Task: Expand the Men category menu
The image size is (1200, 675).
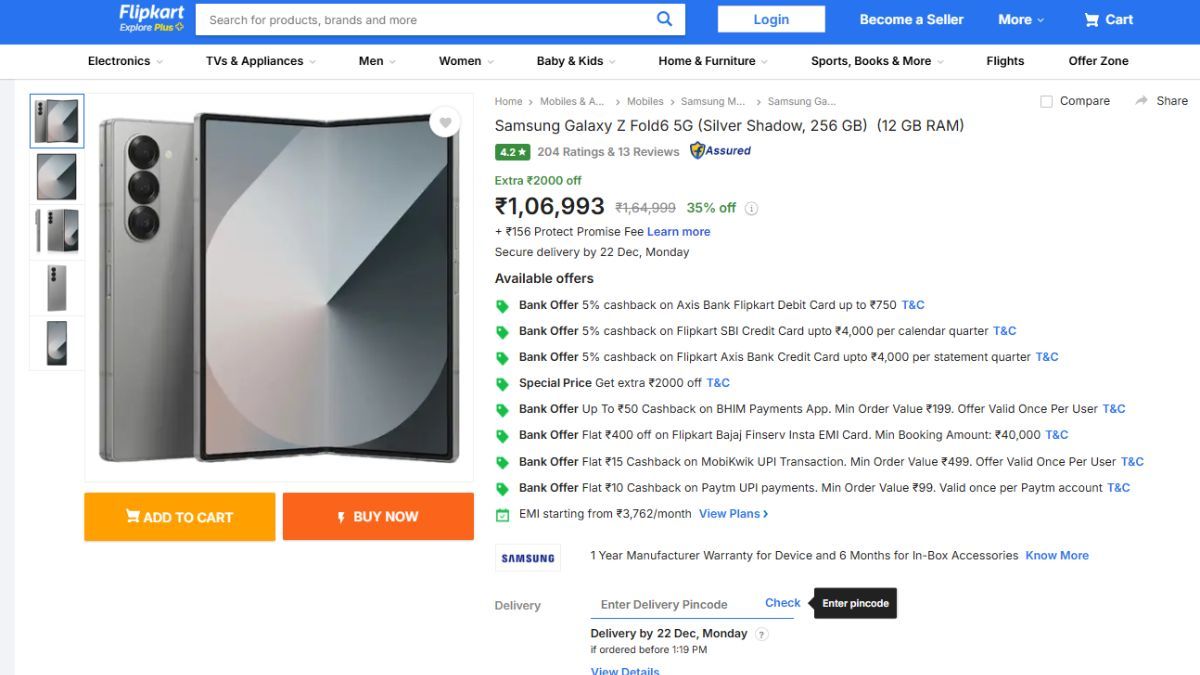Action: 377,61
